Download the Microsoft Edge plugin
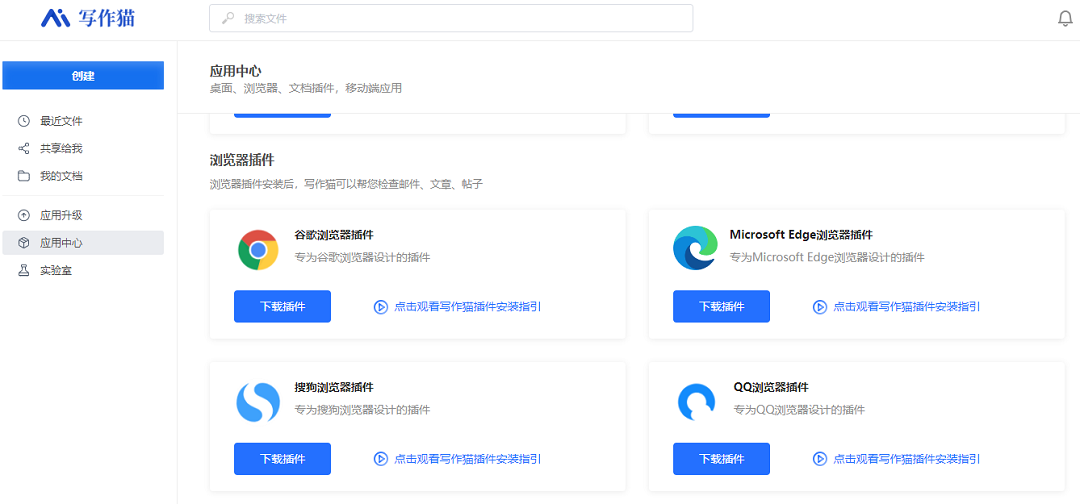Viewport: 1080px width, 504px height. (721, 306)
